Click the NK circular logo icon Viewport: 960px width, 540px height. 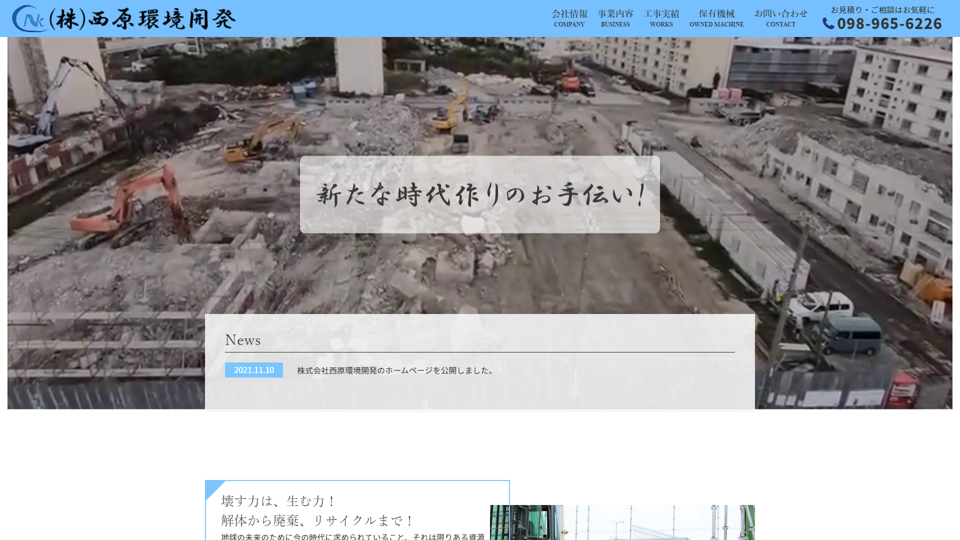[28, 18]
